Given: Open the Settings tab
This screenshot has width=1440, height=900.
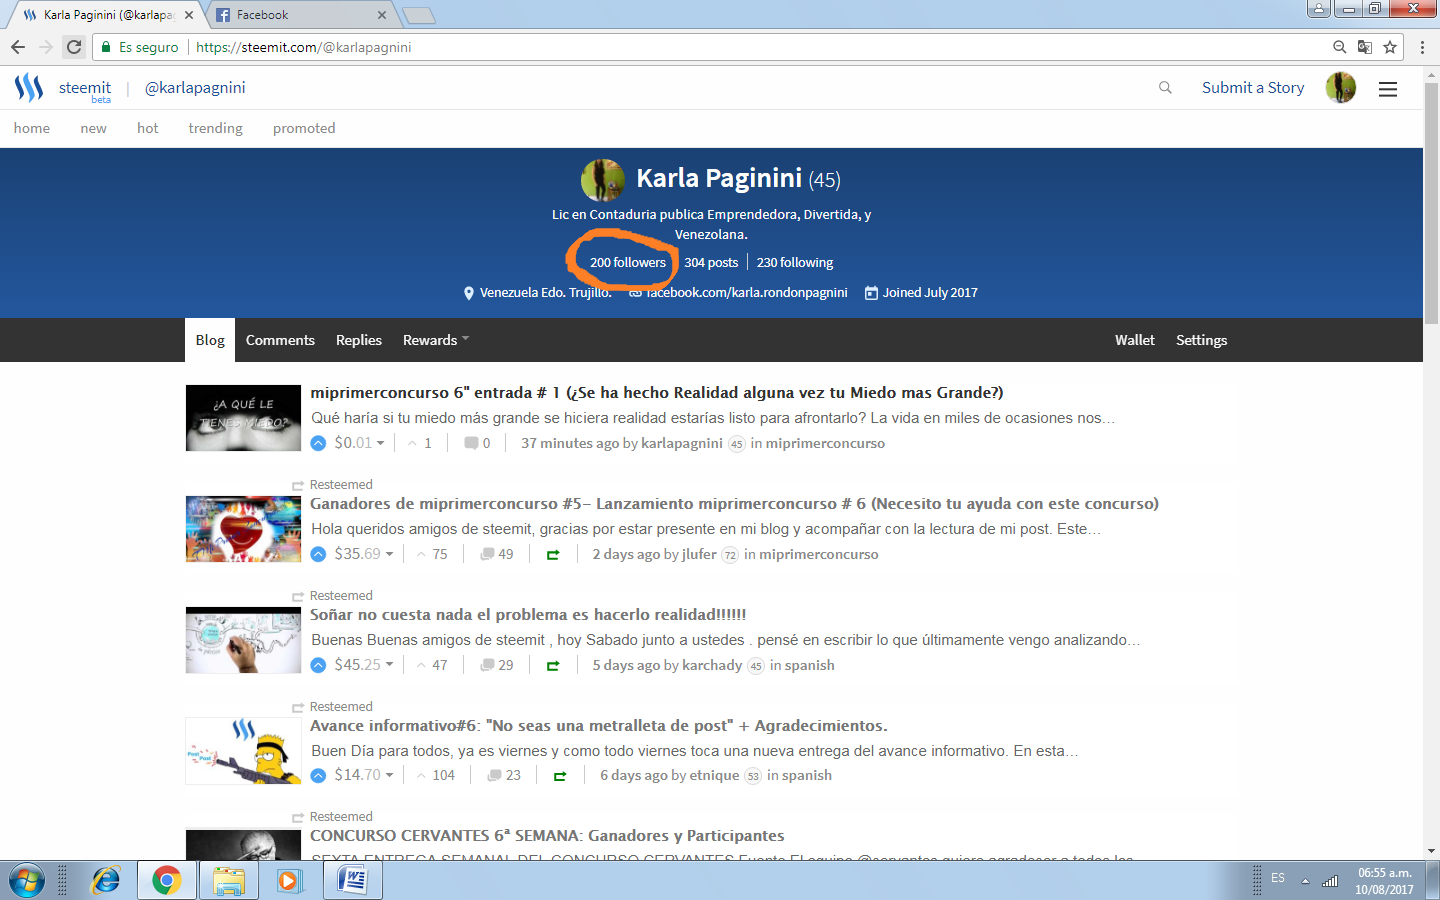Looking at the screenshot, I should (1202, 340).
